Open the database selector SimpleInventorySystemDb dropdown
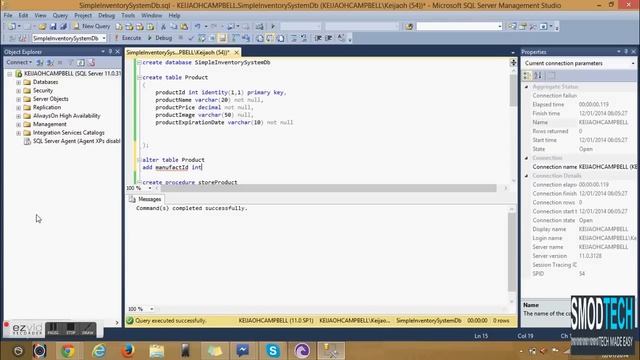Image resolution: width=640 pixels, height=360 pixels. (104, 38)
